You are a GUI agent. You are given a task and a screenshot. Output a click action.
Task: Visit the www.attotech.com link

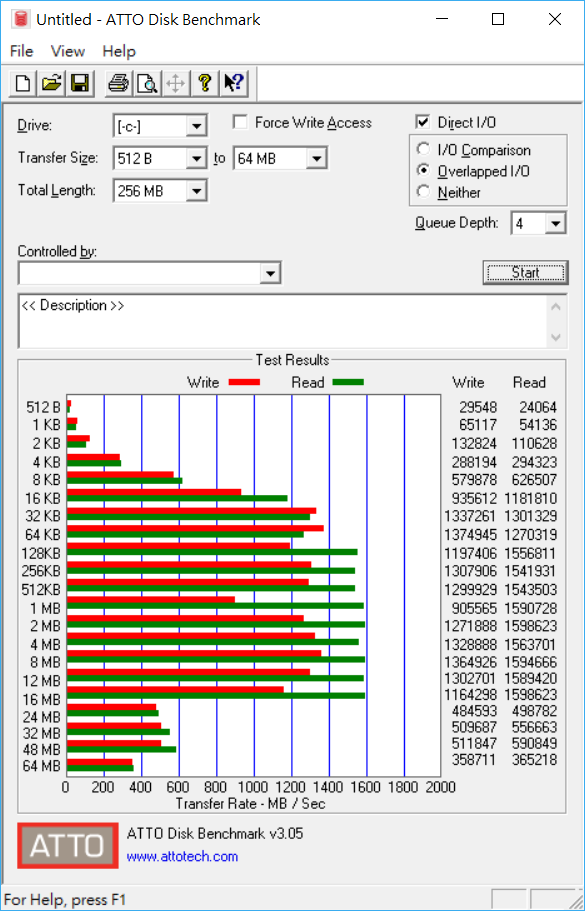coord(182,856)
